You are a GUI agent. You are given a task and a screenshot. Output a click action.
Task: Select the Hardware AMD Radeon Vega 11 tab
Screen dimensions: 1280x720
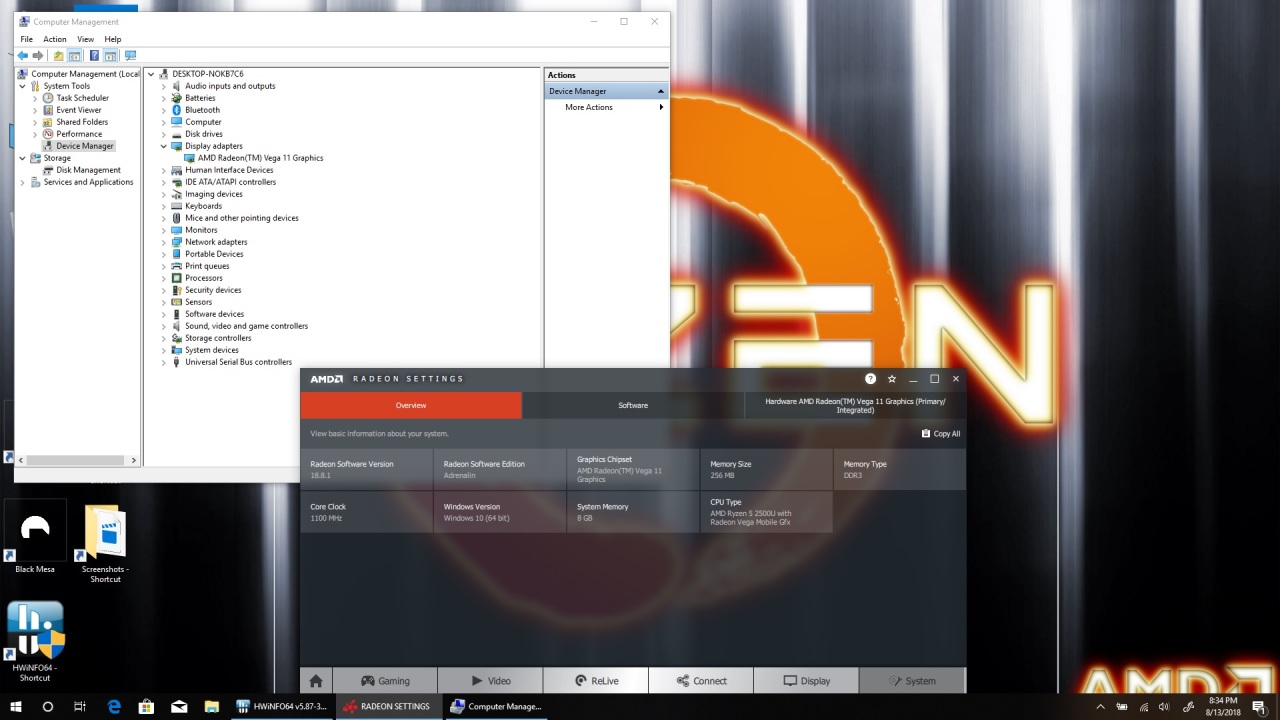coord(855,405)
